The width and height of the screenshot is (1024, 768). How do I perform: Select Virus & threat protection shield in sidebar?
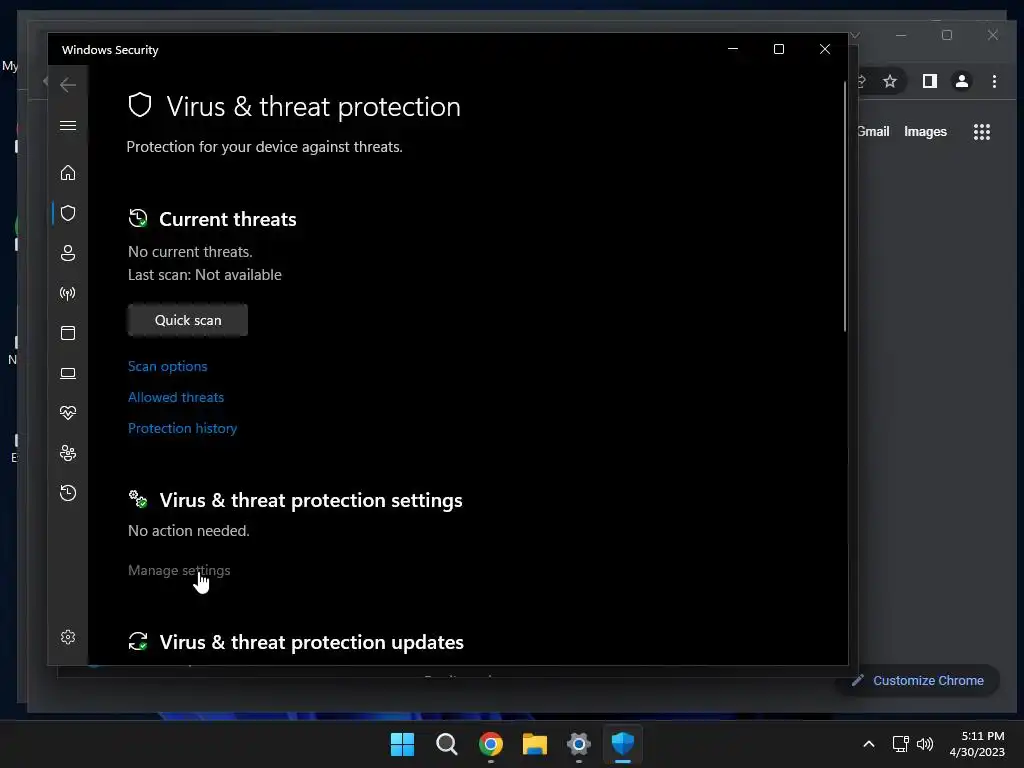click(x=68, y=213)
